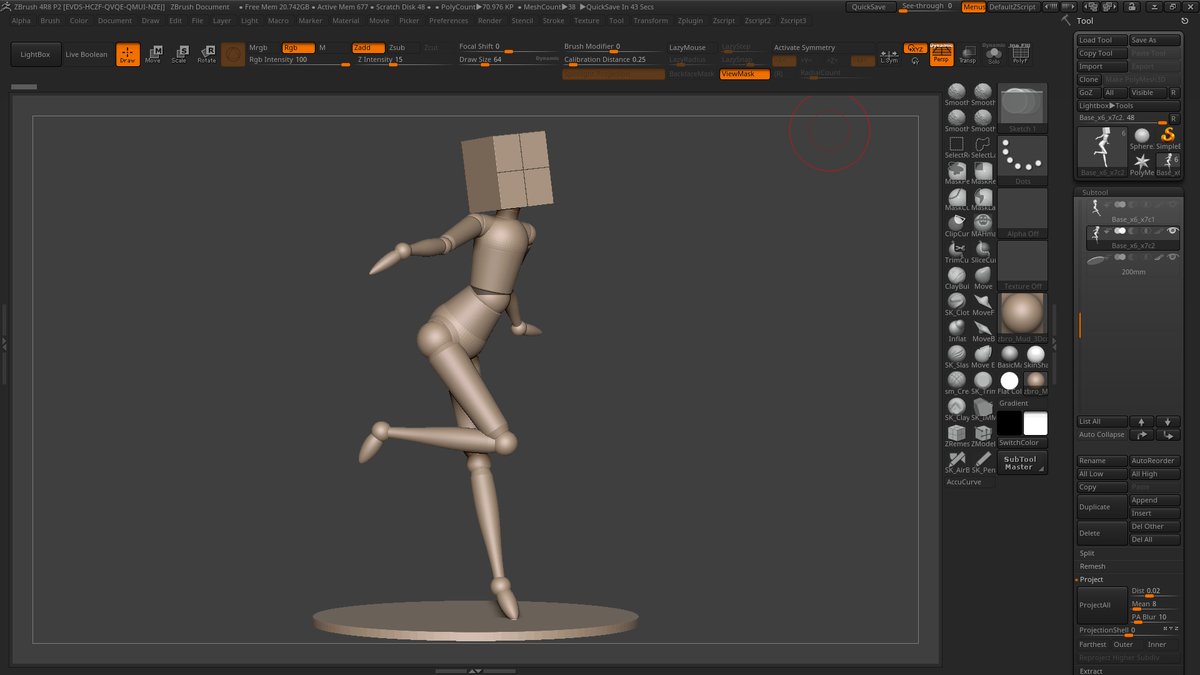Select the Draw mode icon
Image resolution: width=1200 pixels, height=675 pixels.
(127, 55)
